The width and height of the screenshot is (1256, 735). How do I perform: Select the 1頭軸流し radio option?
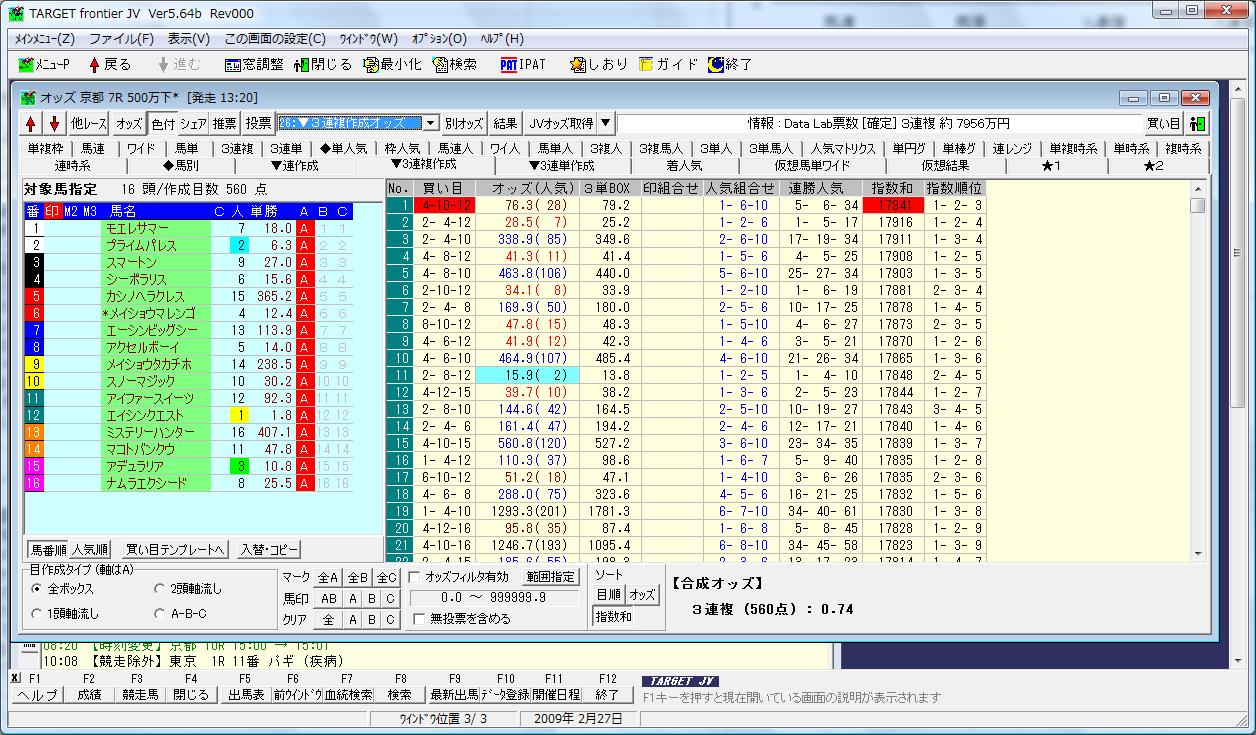point(37,613)
